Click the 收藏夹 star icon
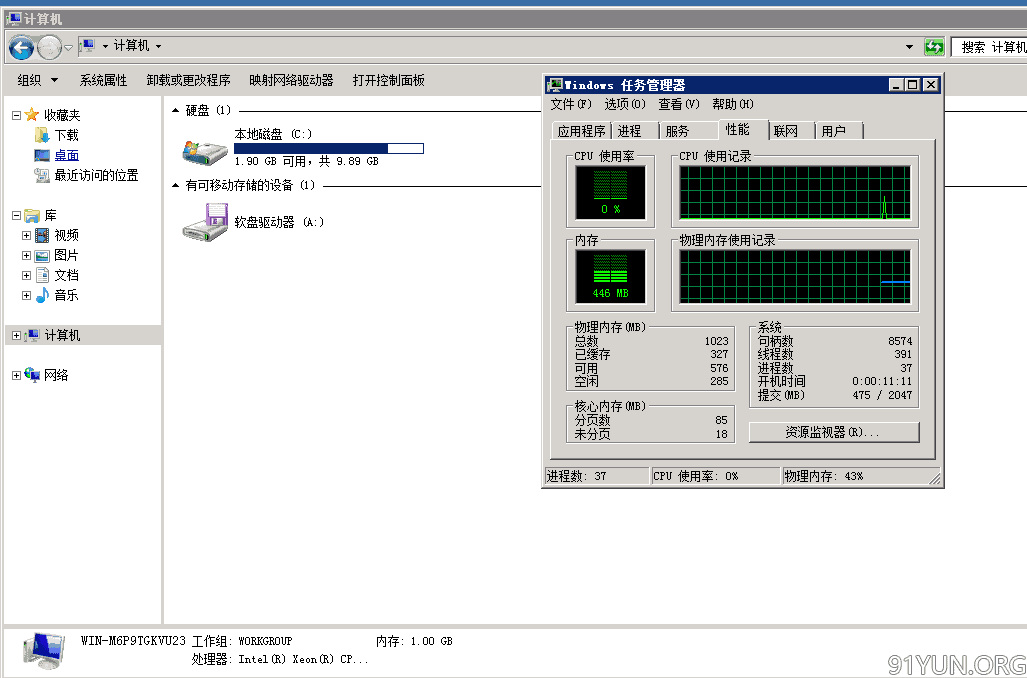This screenshot has width=1027, height=678. pos(31,115)
